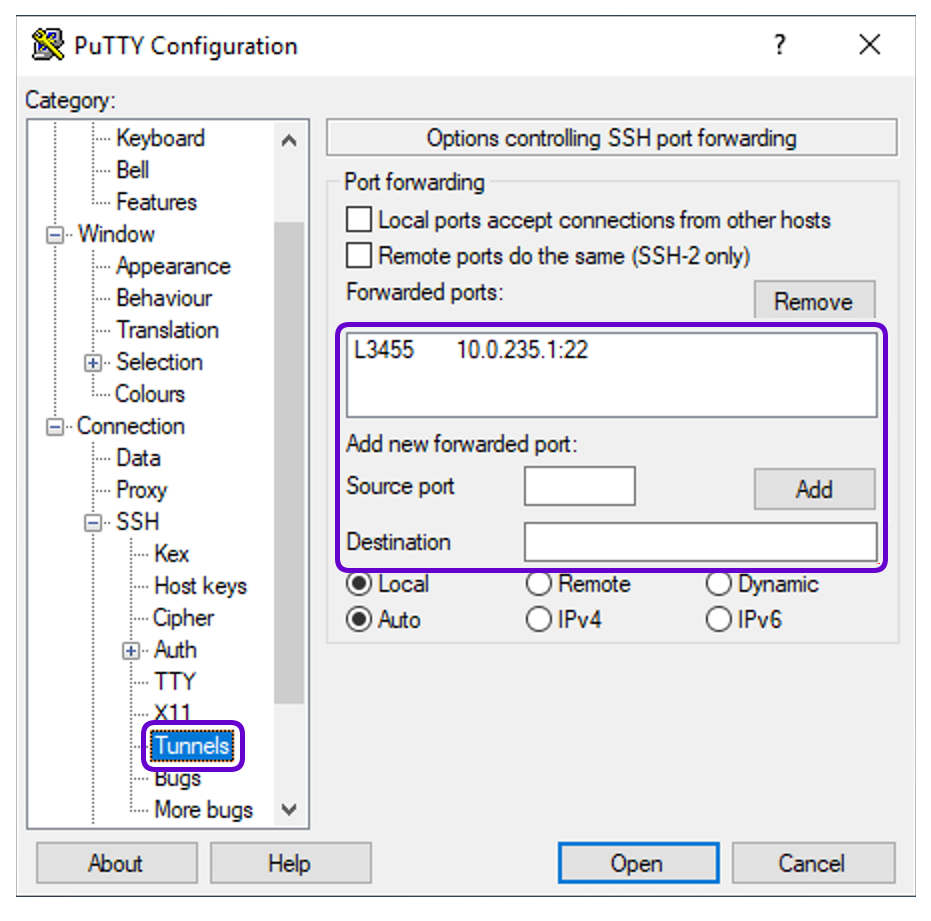Click the Remove forwarded port button
The image size is (931, 921).
pyautogui.click(x=813, y=302)
